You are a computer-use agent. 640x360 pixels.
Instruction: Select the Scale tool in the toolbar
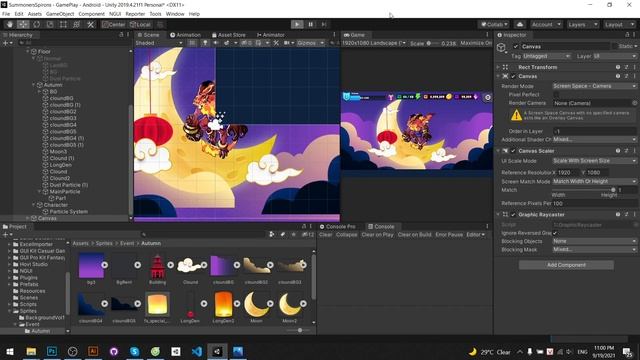pos(50,24)
